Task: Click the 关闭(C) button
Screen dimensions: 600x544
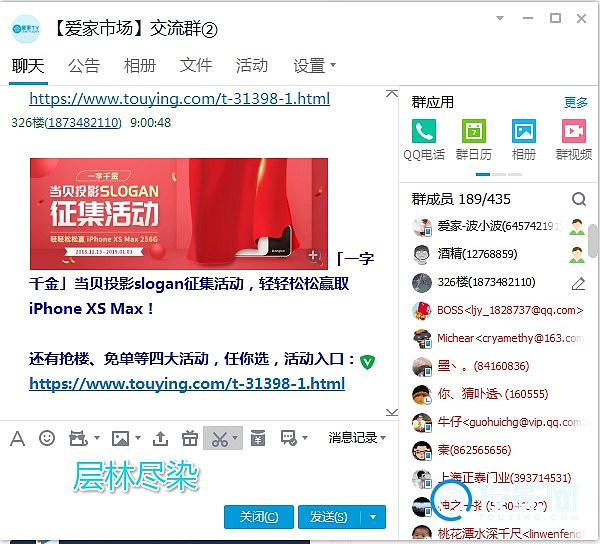Action: point(259,517)
